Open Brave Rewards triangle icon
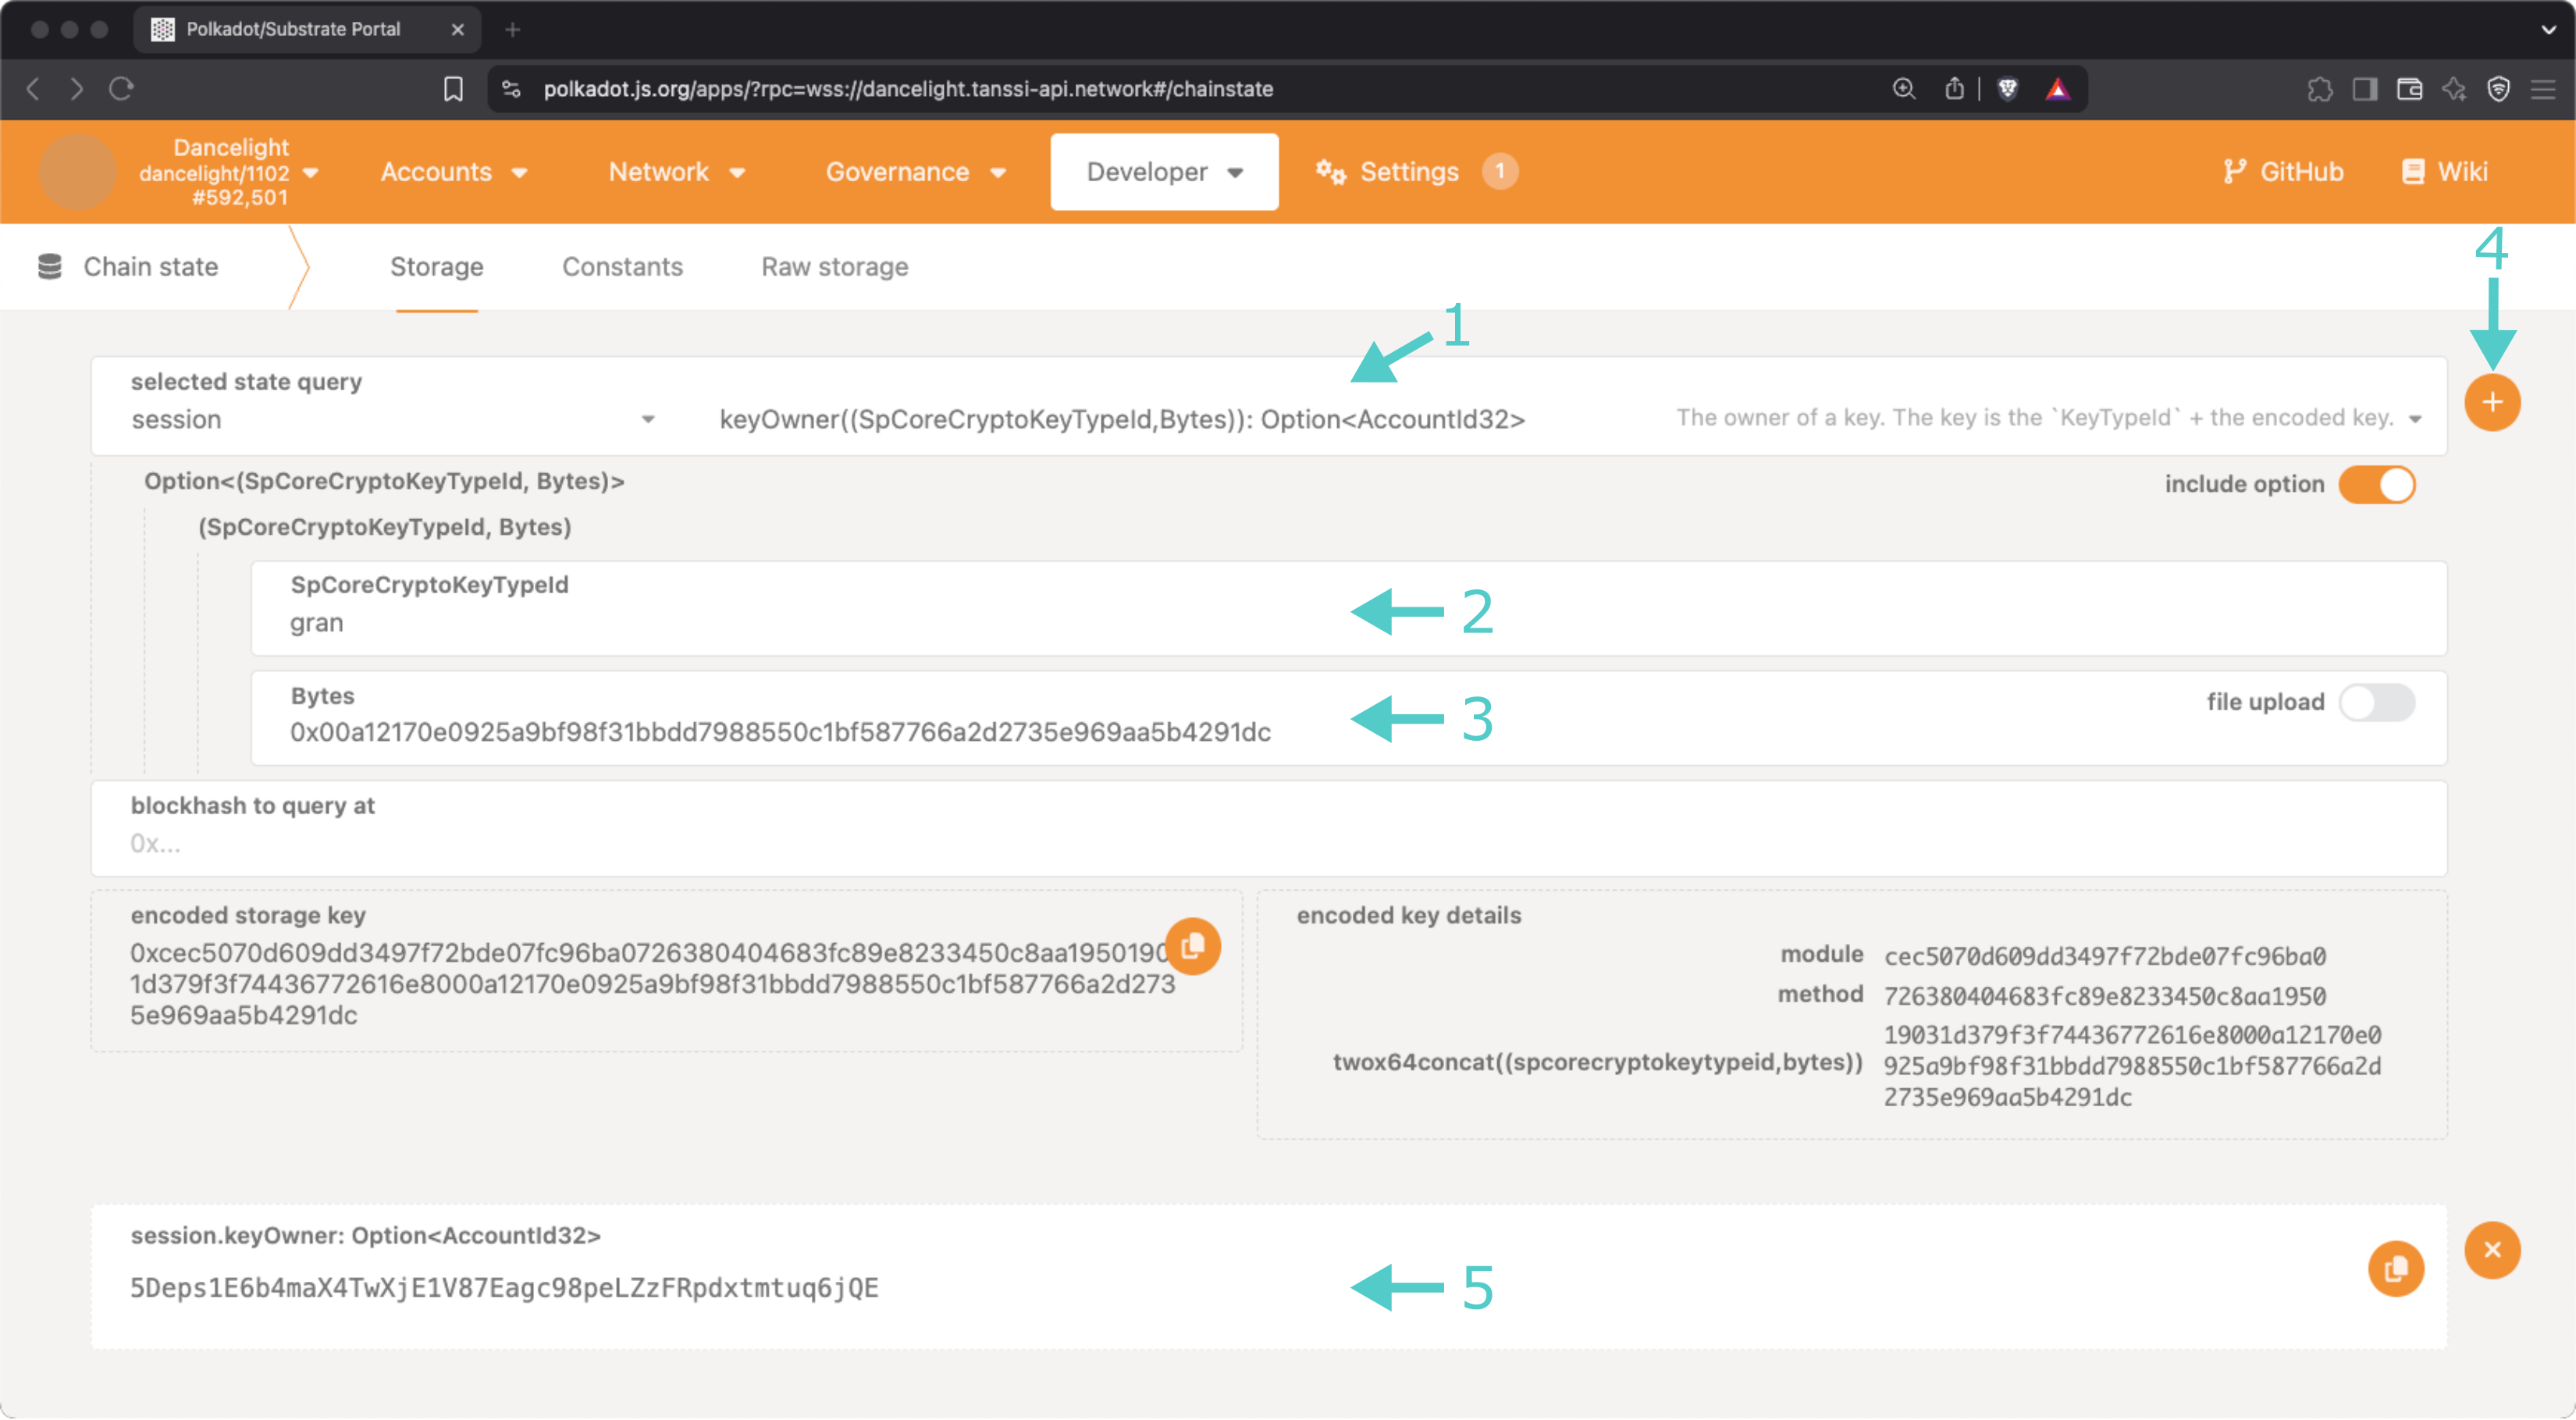Viewport: 2576px width, 1420px height. tap(2057, 89)
